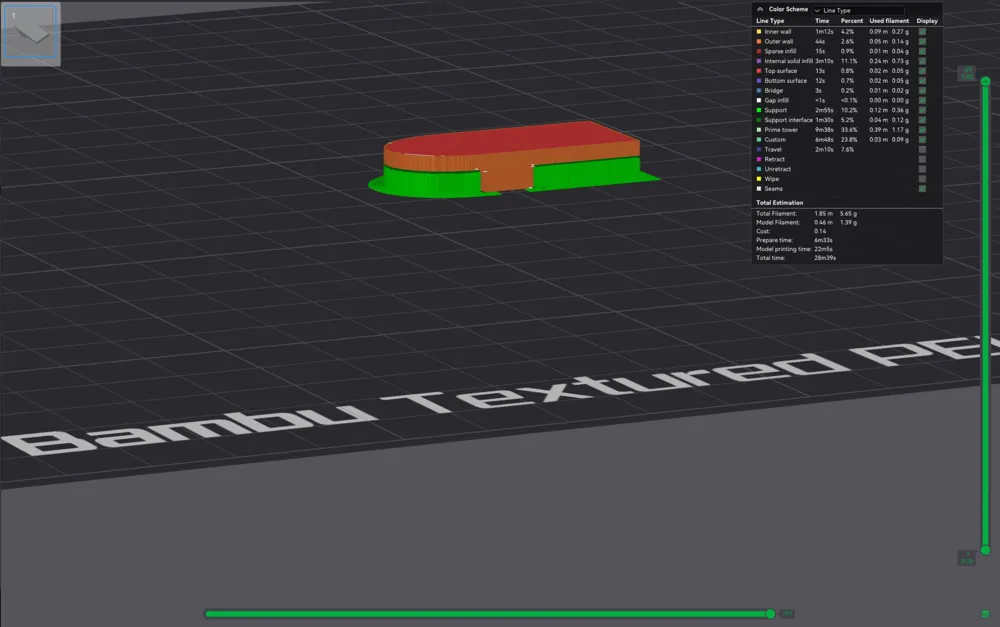Enable the Wipe display checkbox

coord(922,179)
